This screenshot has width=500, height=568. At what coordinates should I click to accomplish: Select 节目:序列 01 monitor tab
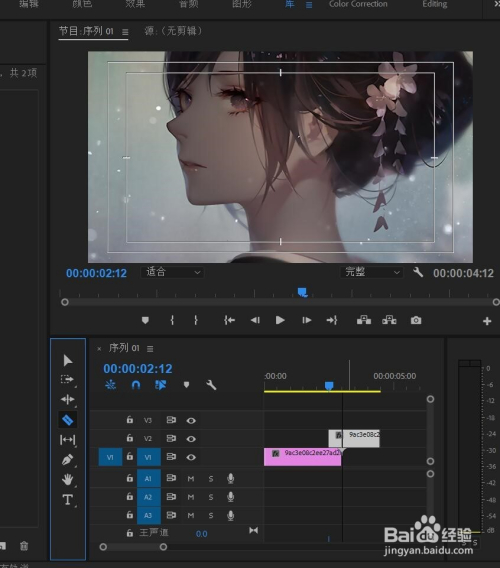[x=86, y=31]
